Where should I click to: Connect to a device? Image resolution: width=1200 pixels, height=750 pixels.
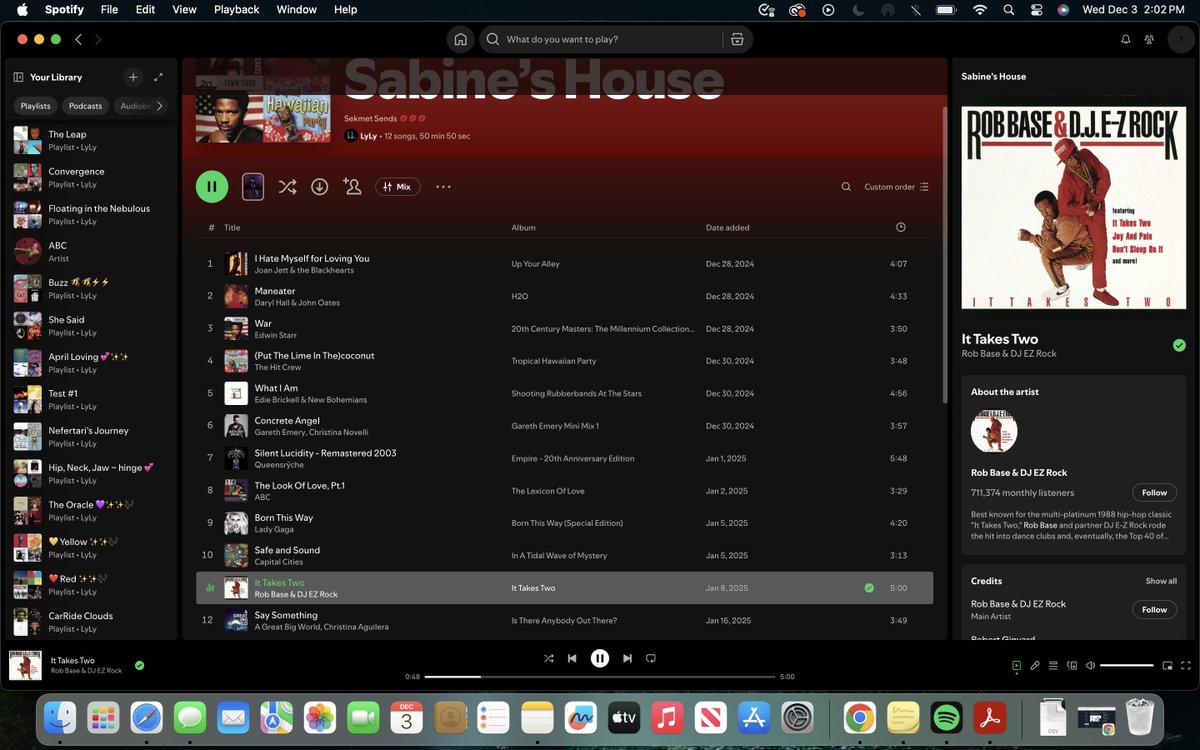point(1072,665)
